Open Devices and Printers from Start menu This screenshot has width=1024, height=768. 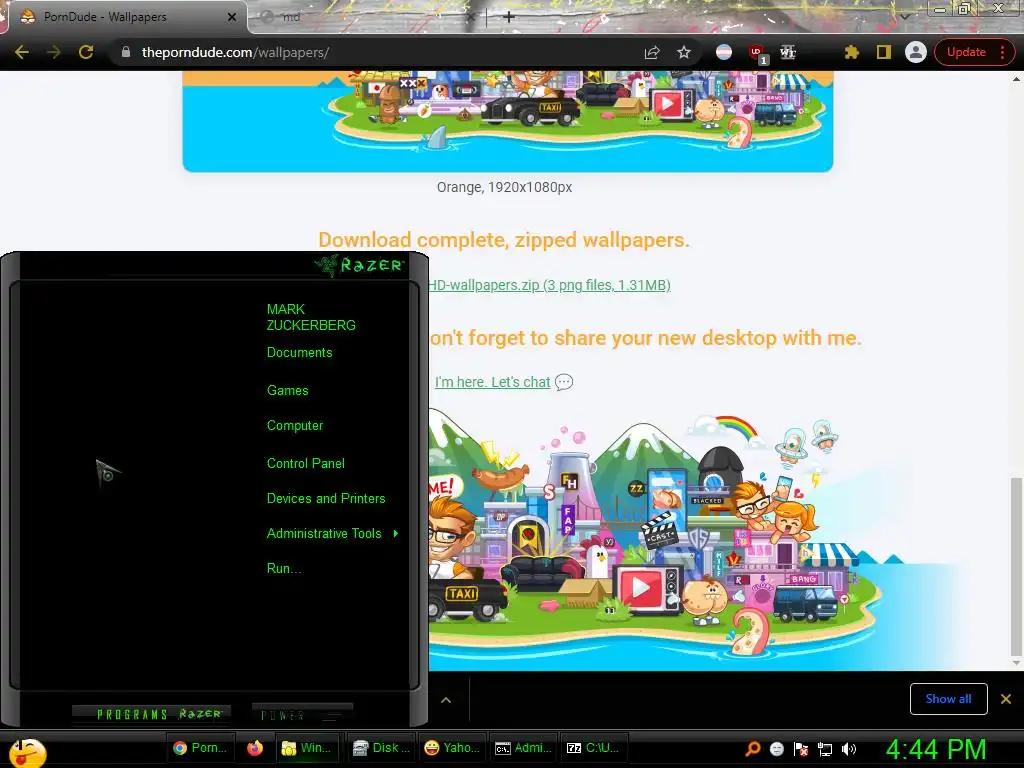[326, 498]
